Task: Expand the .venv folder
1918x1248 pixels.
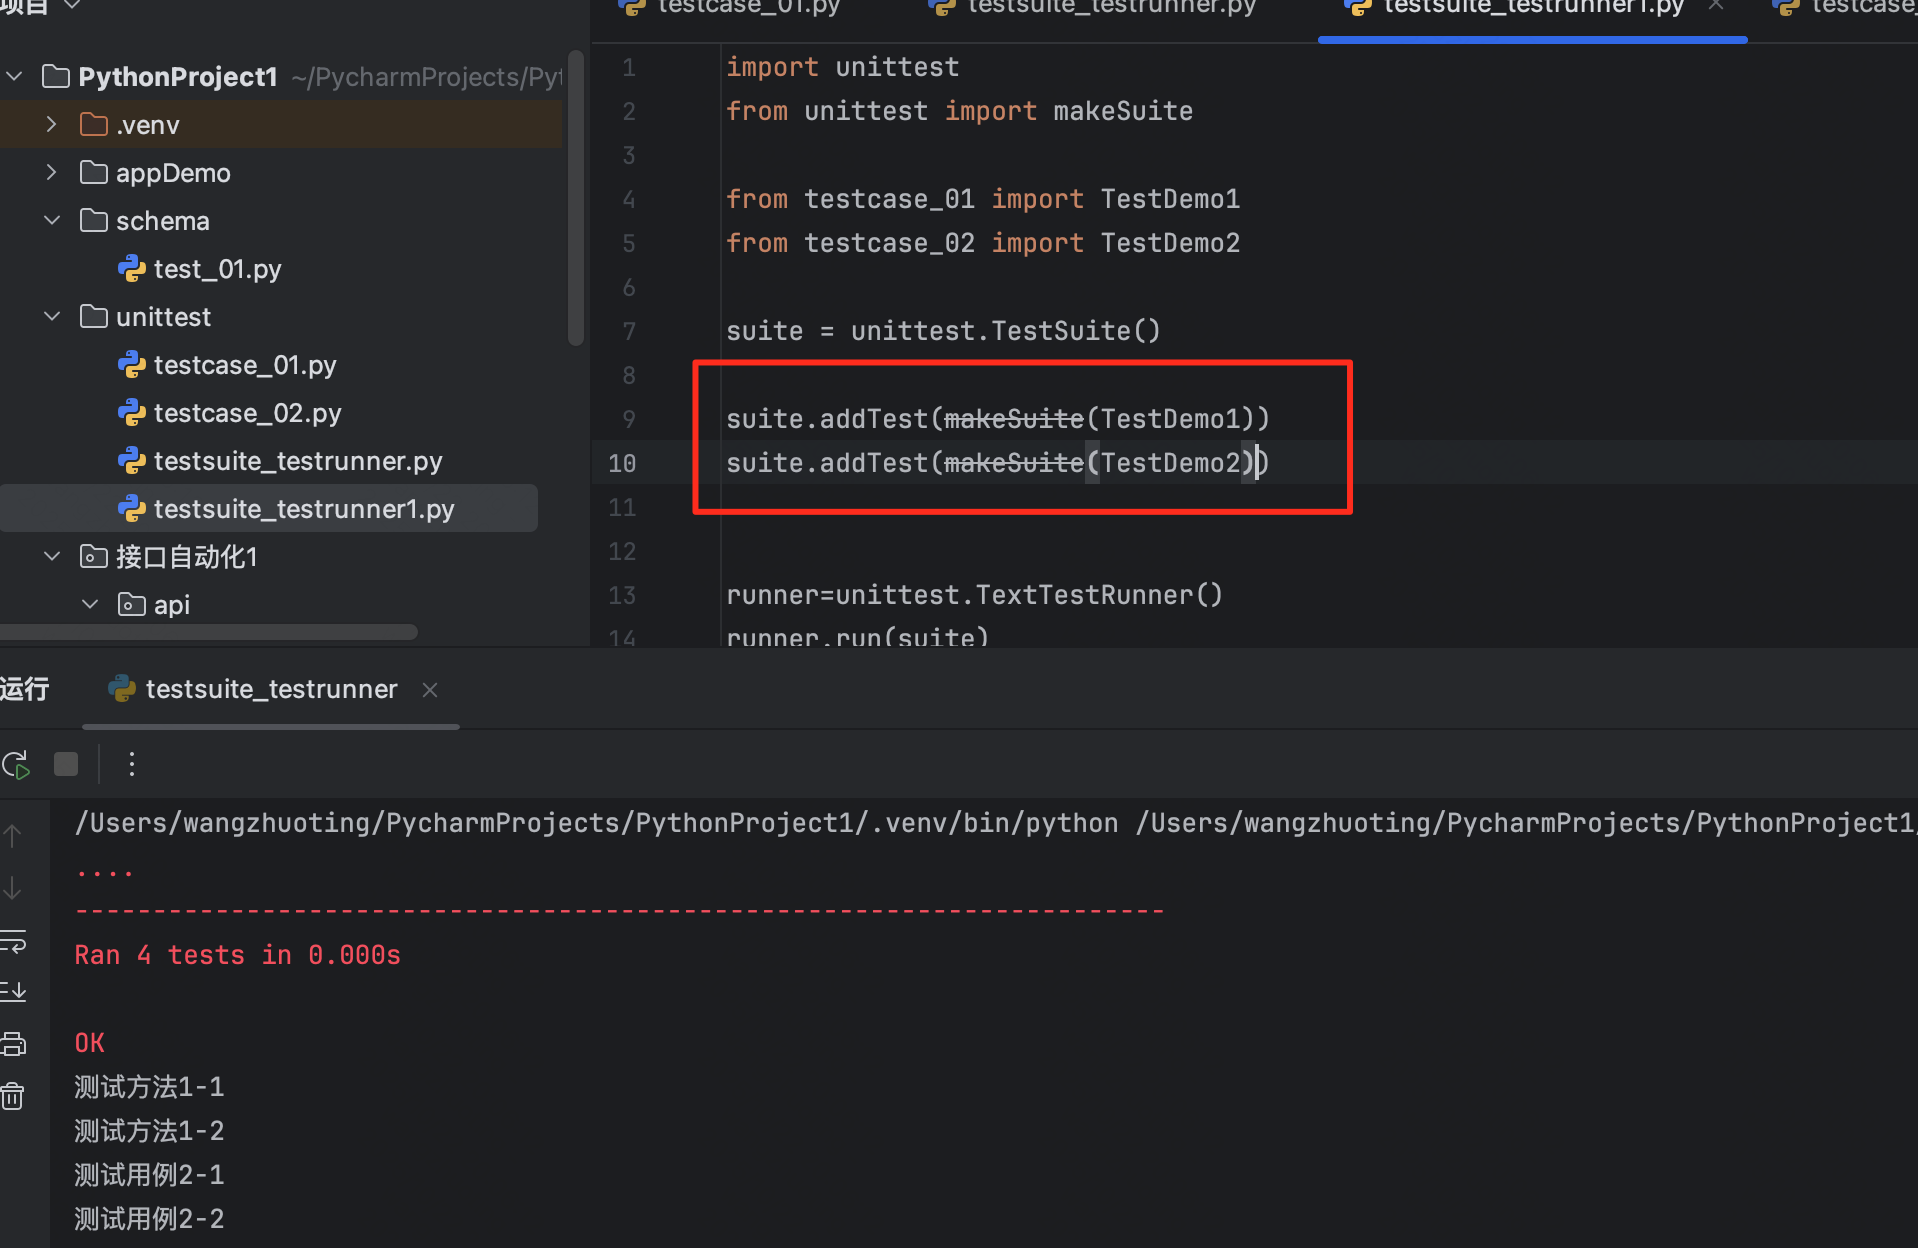Action: (x=52, y=125)
